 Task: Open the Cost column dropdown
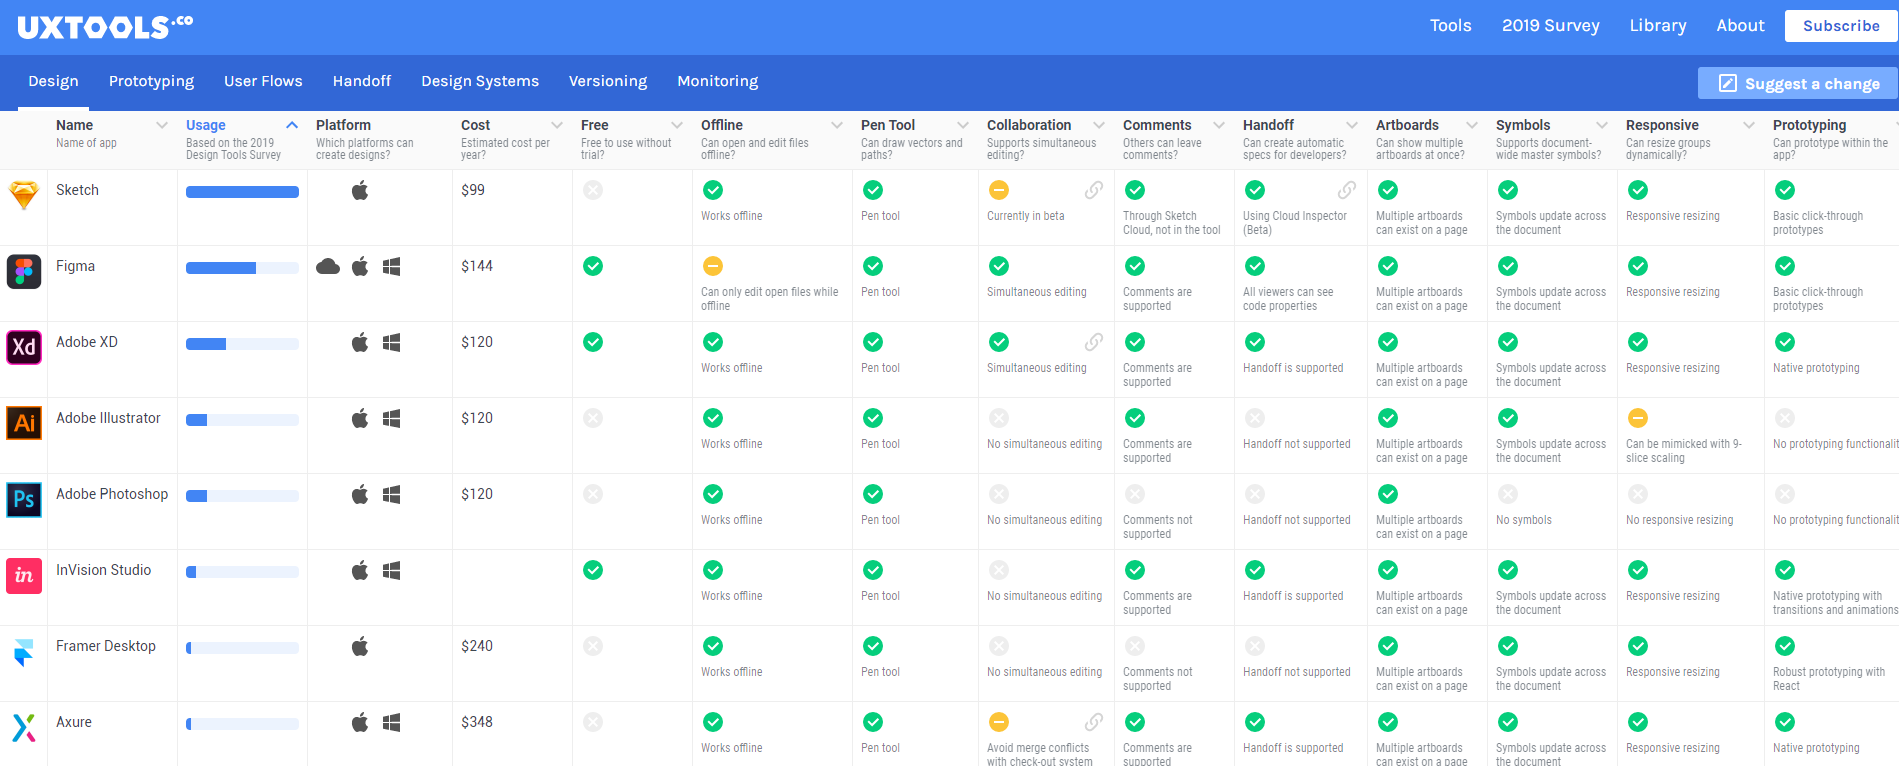pyautogui.click(x=557, y=125)
